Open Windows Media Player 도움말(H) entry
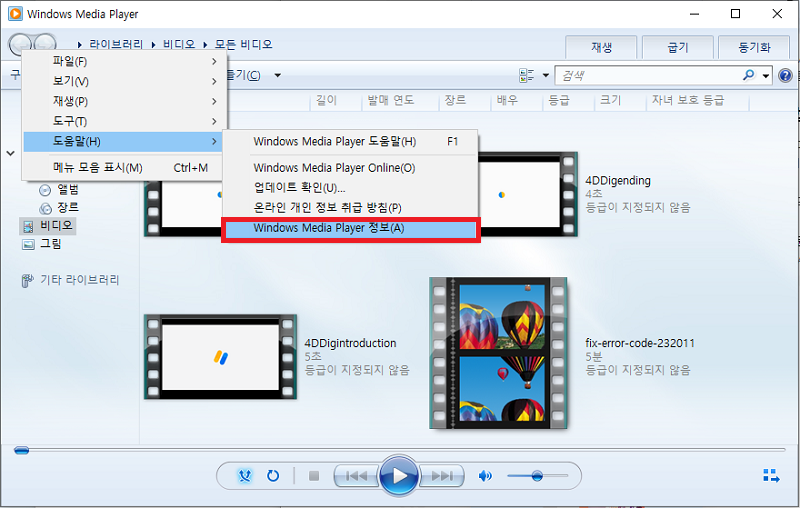 pos(350,141)
